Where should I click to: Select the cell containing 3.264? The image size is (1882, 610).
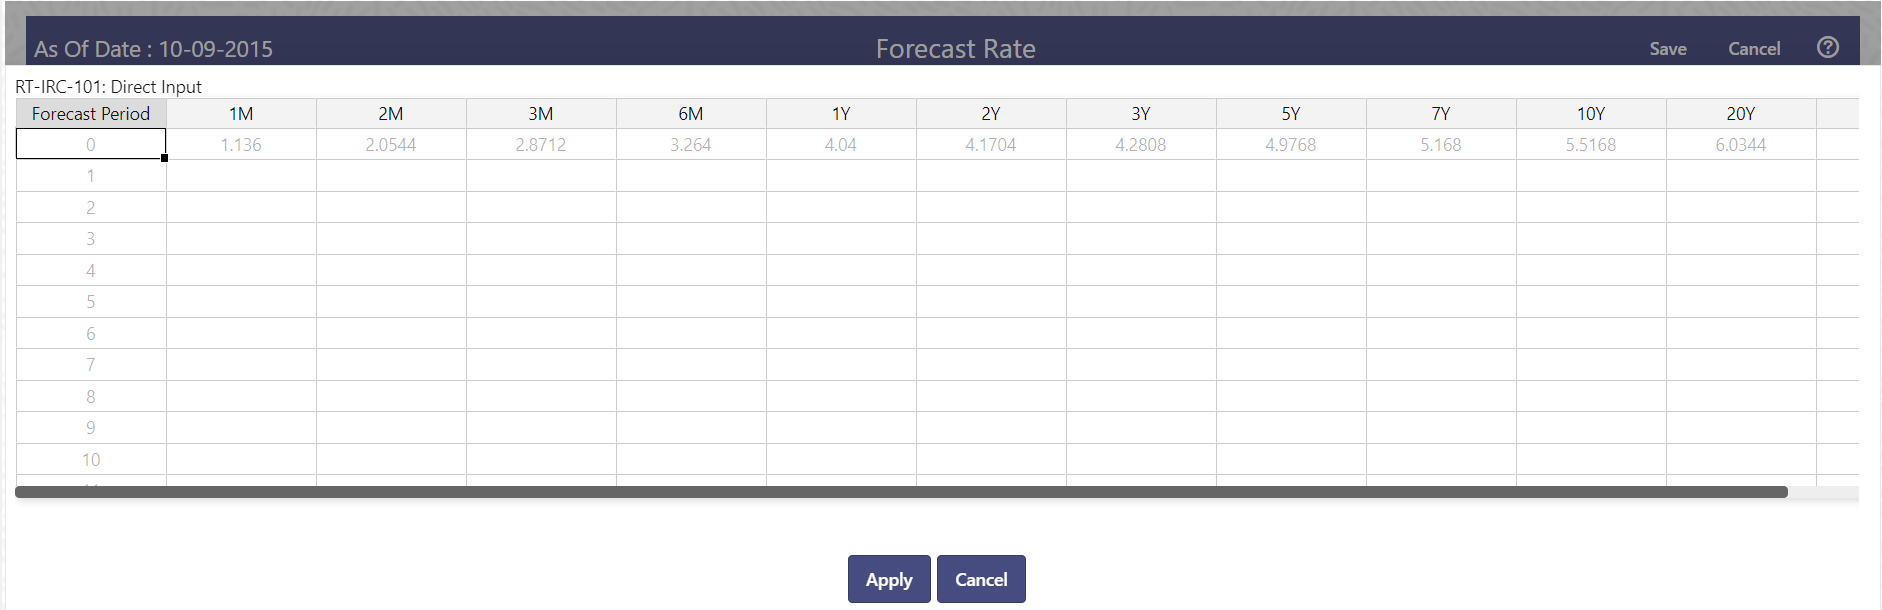[x=691, y=144]
